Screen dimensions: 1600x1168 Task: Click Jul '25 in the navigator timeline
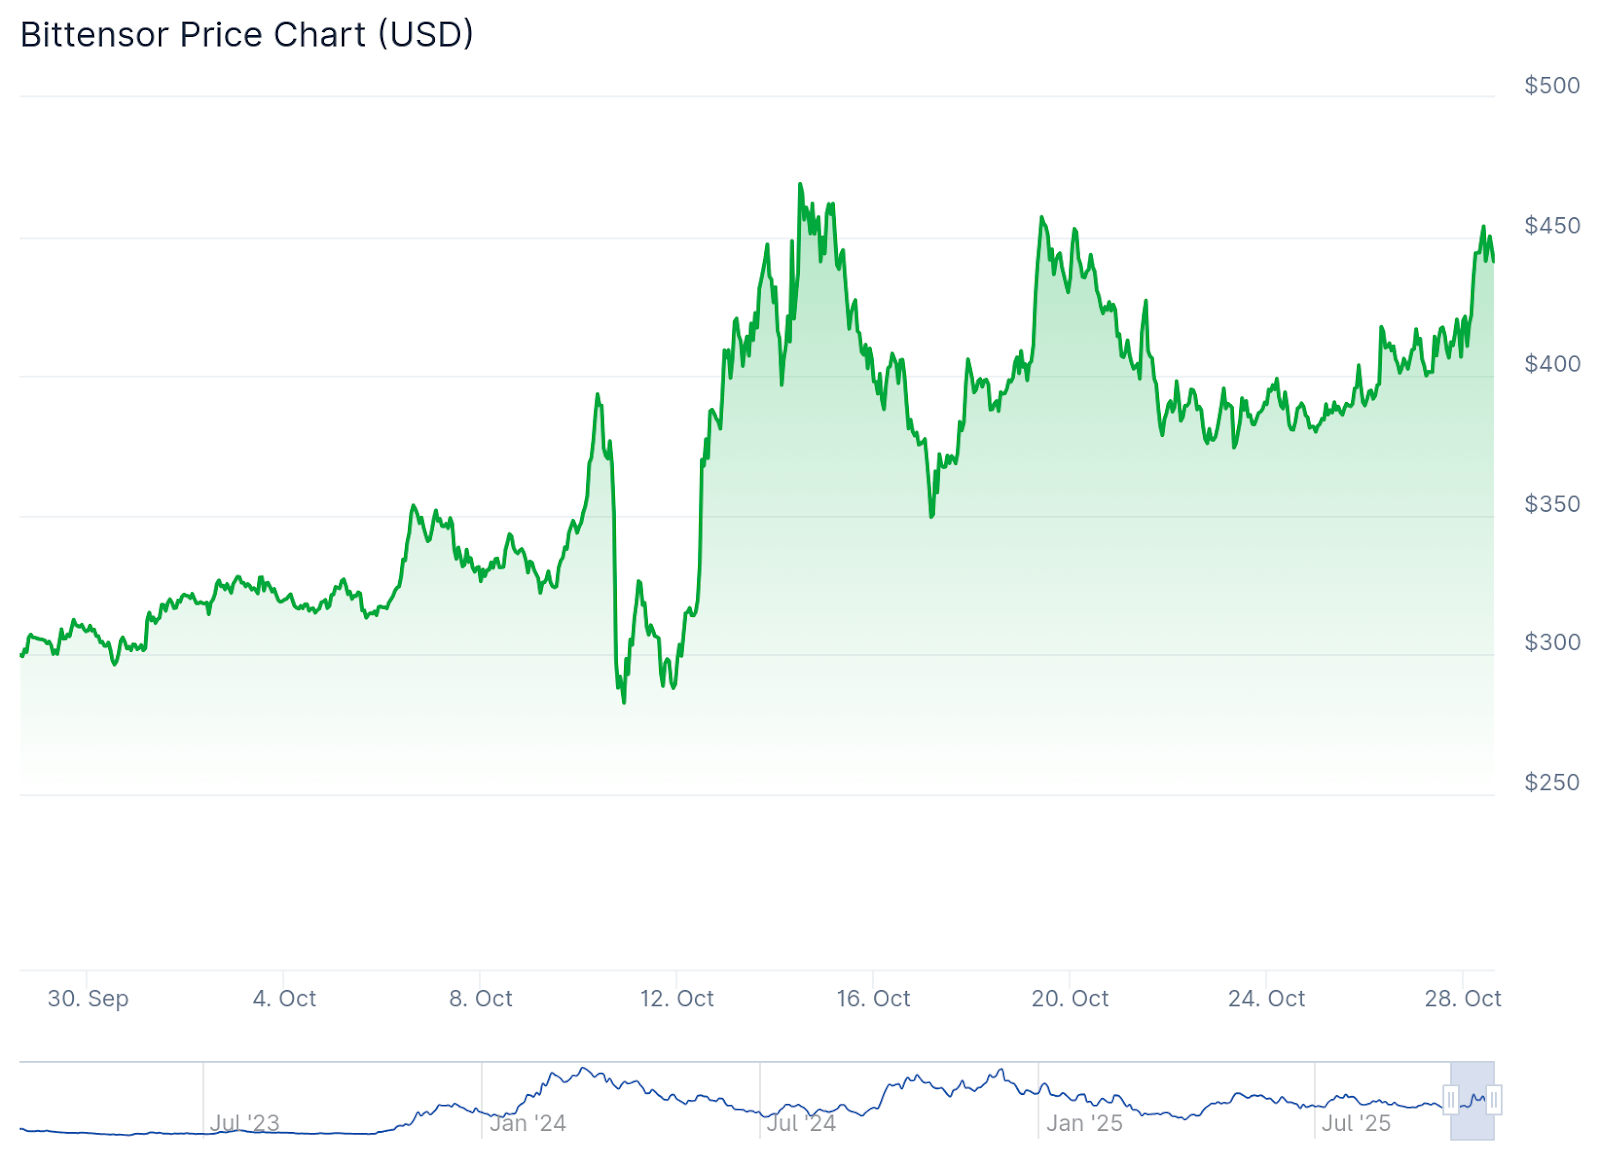point(1355,1123)
